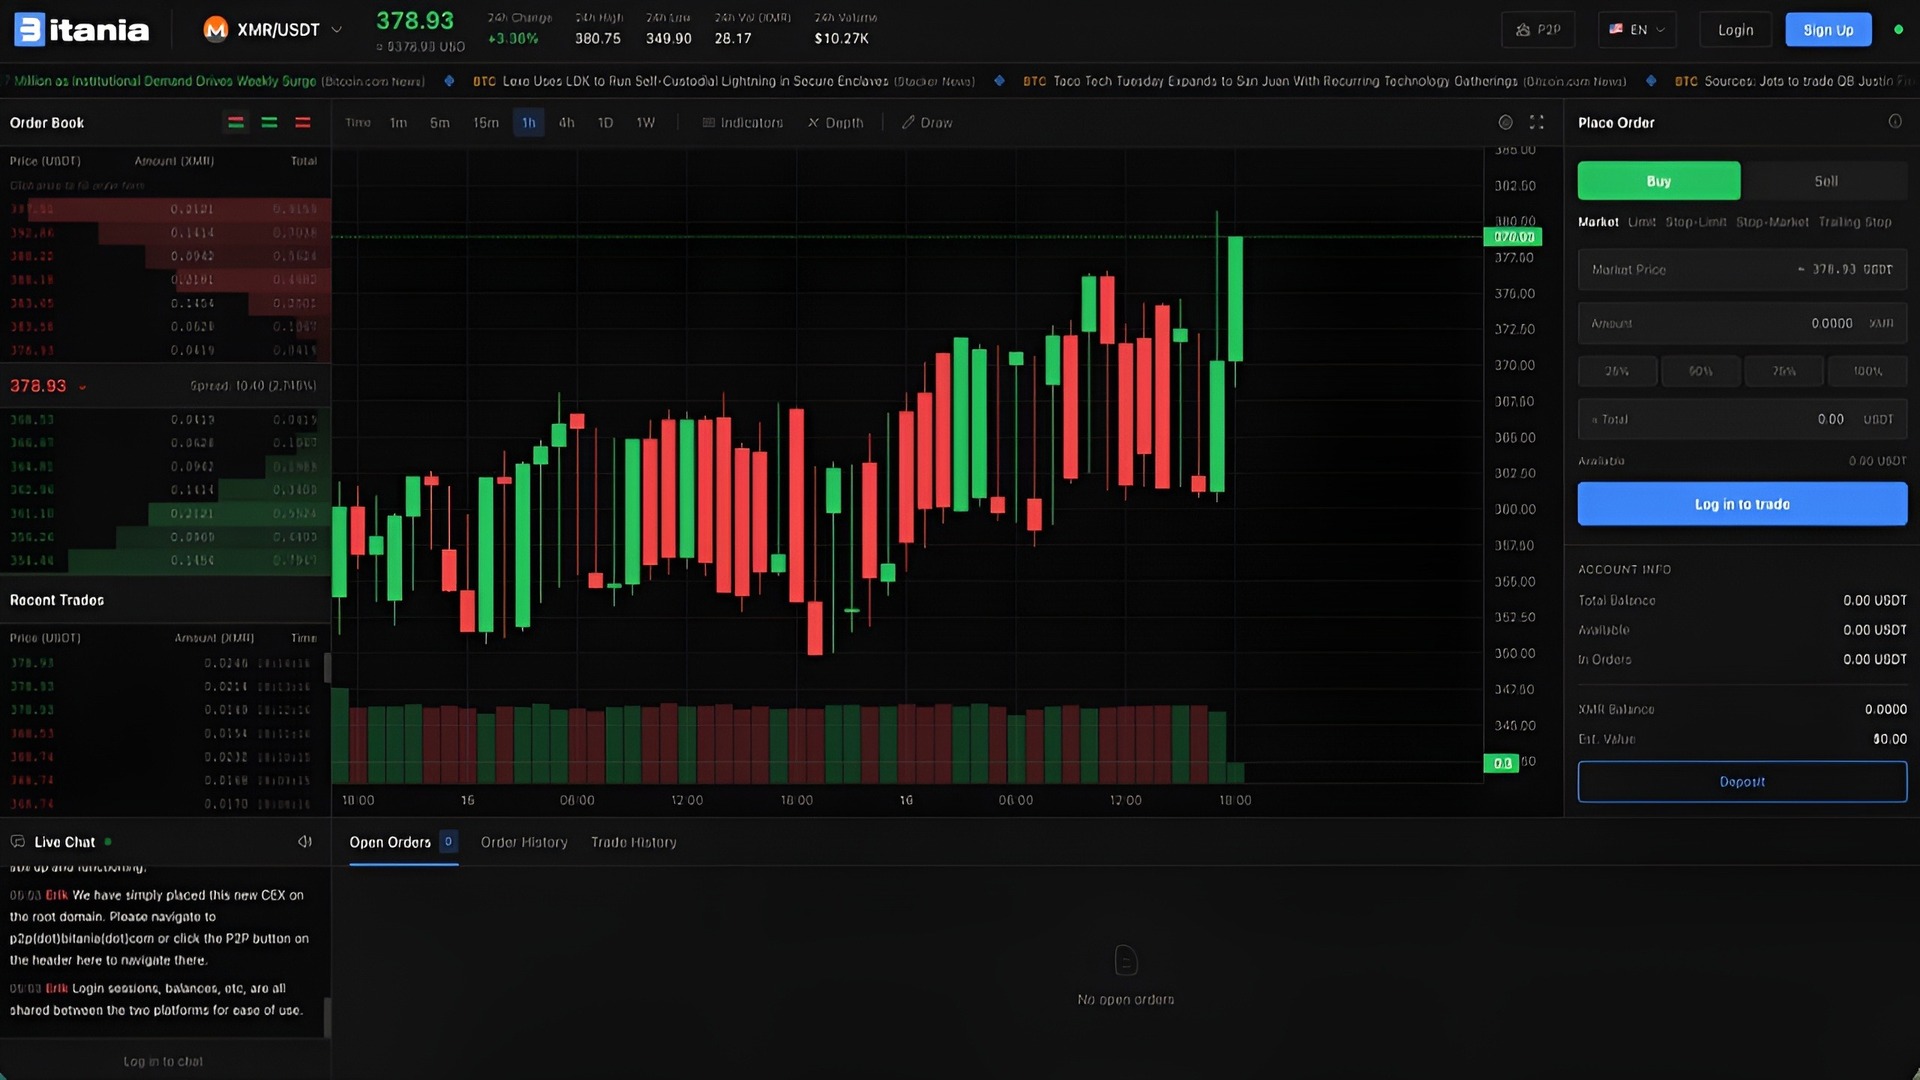Image resolution: width=1920 pixels, height=1080 pixels.
Task: Switch chart to Depth view
Action: tap(837, 122)
